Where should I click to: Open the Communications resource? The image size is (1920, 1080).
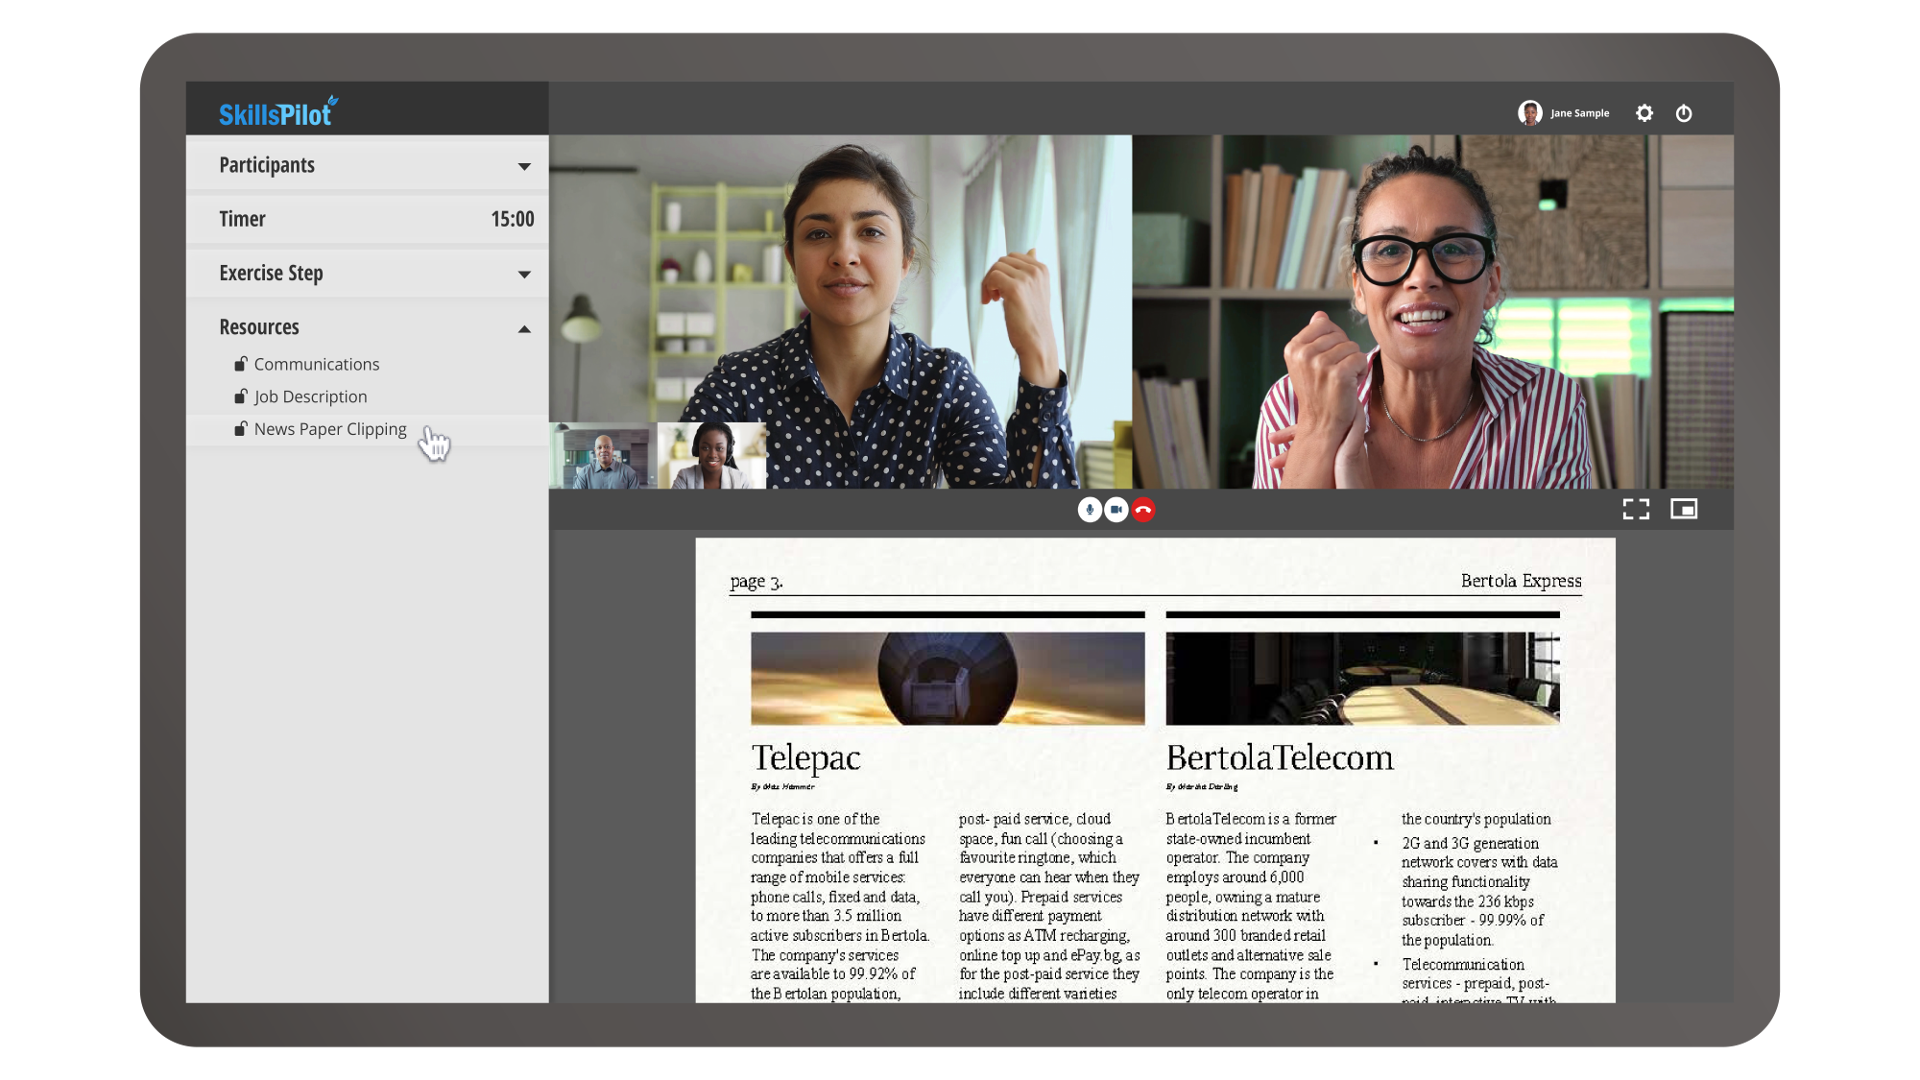pos(316,364)
